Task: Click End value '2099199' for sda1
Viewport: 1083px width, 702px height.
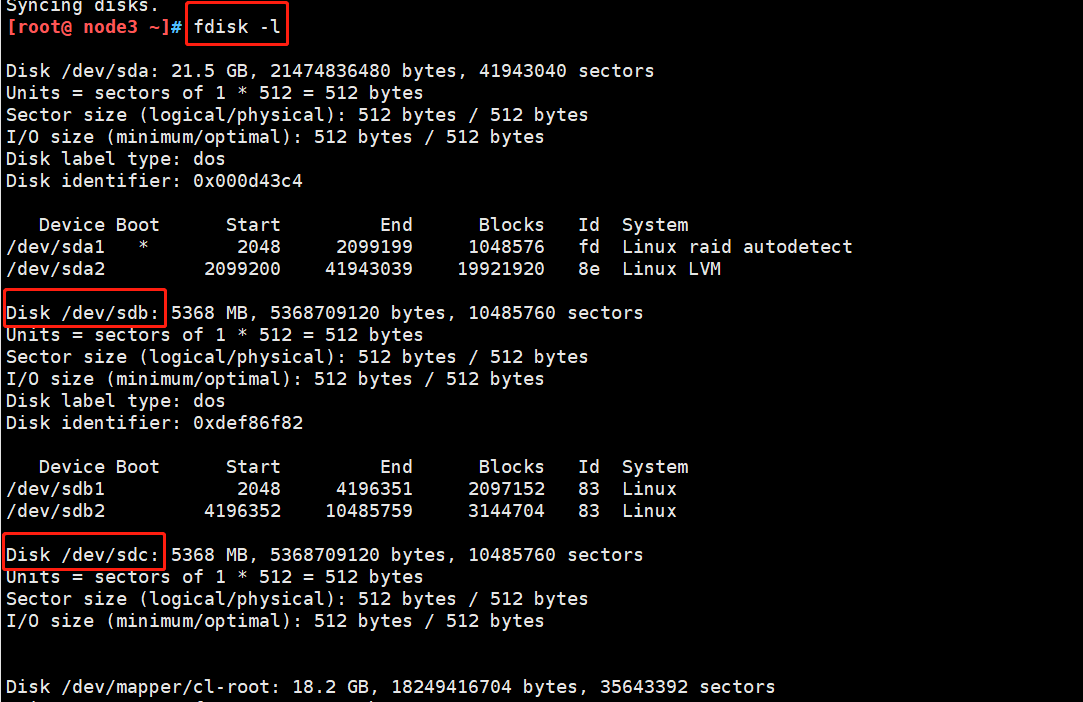Action: (x=374, y=247)
